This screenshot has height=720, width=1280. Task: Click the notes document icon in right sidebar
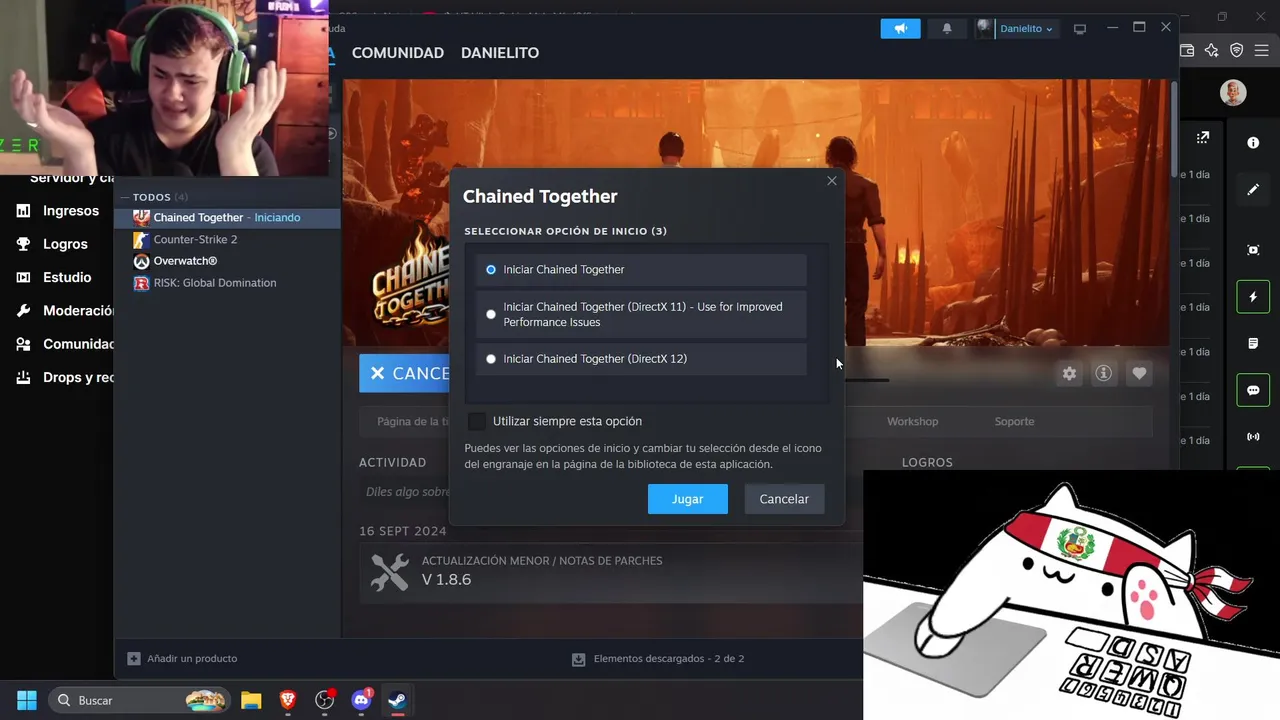point(1253,344)
